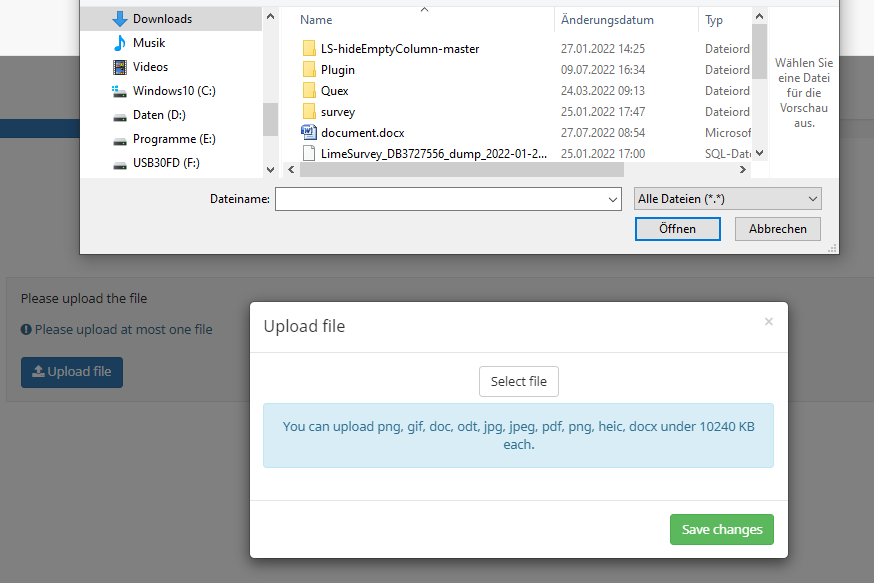
Task: Sort files by Name column header
Action: [x=316, y=20]
